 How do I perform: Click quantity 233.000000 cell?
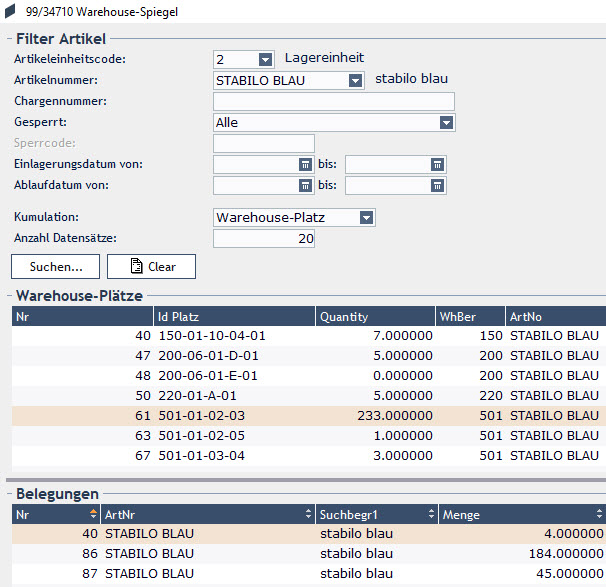pos(395,416)
